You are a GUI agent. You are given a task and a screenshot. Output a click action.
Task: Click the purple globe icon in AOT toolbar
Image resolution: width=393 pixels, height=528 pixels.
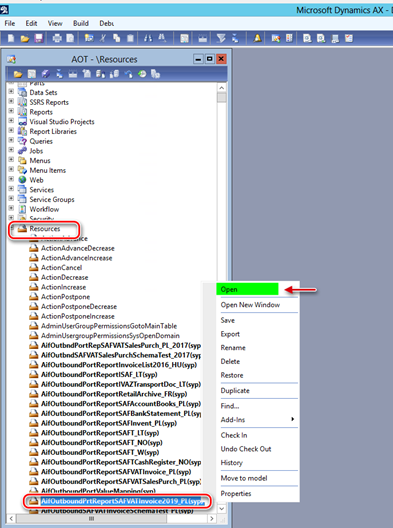(45, 74)
